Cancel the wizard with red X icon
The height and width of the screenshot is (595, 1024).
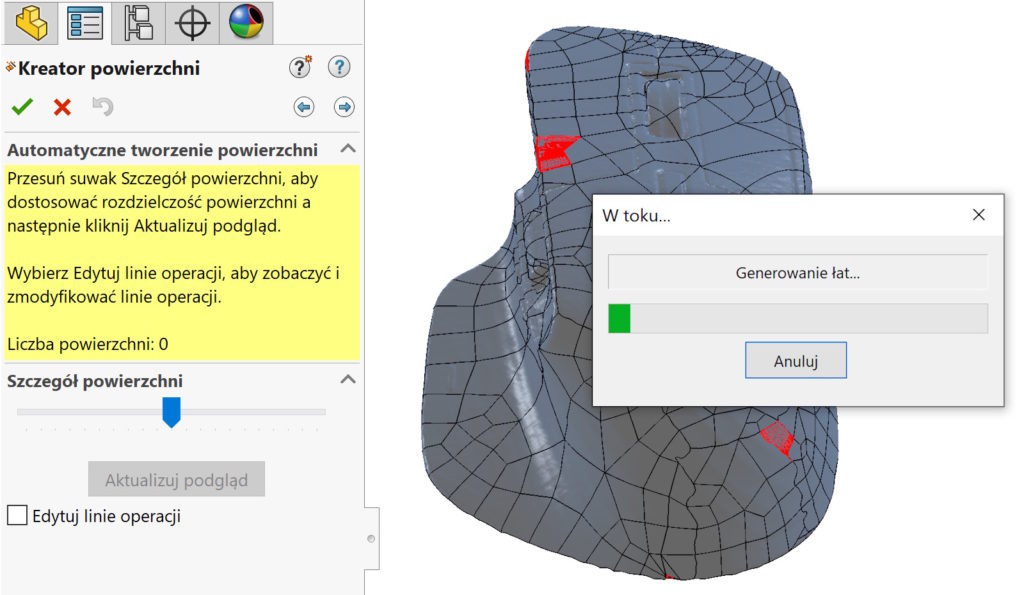tap(62, 107)
